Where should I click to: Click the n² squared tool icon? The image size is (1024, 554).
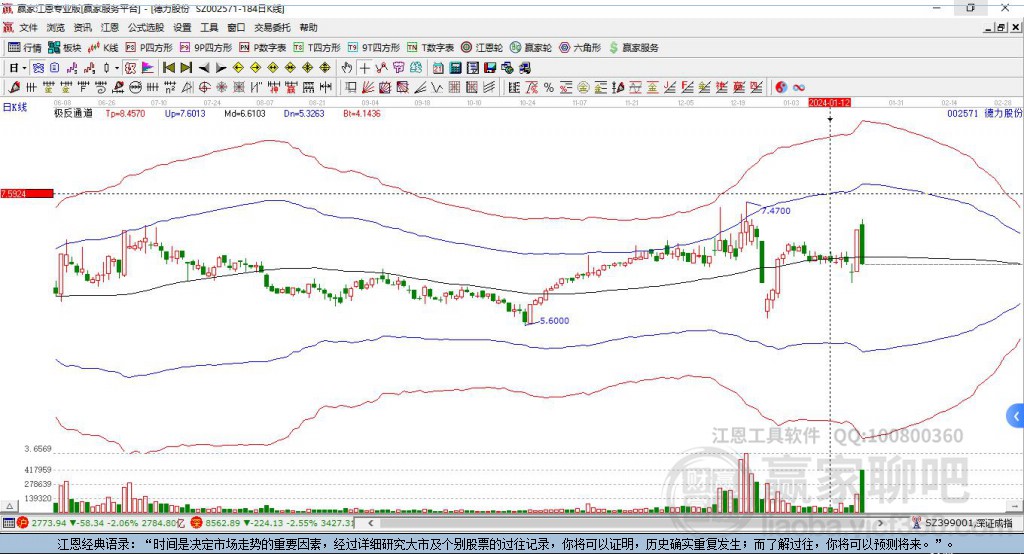(x=170, y=87)
